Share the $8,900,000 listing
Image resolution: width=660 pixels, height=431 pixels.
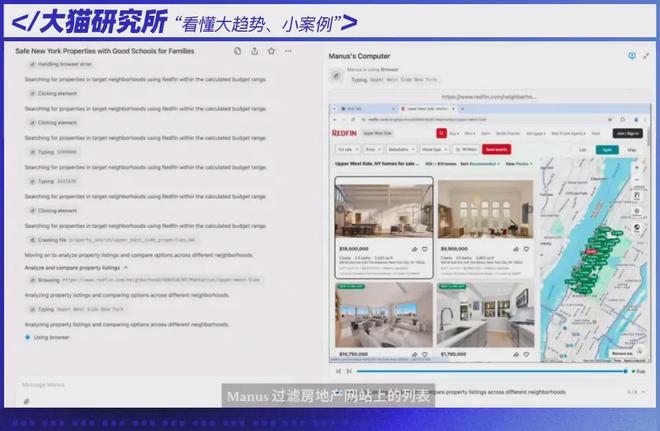516,249
